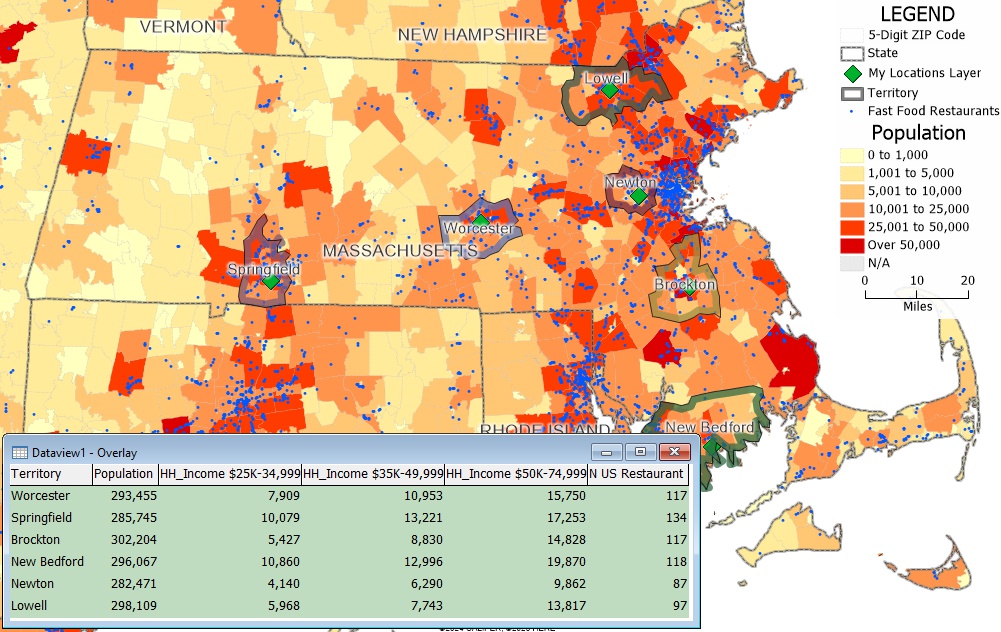The height and width of the screenshot is (632, 1001).
Task: Select the Newton location diamond marker
Action: point(638,197)
